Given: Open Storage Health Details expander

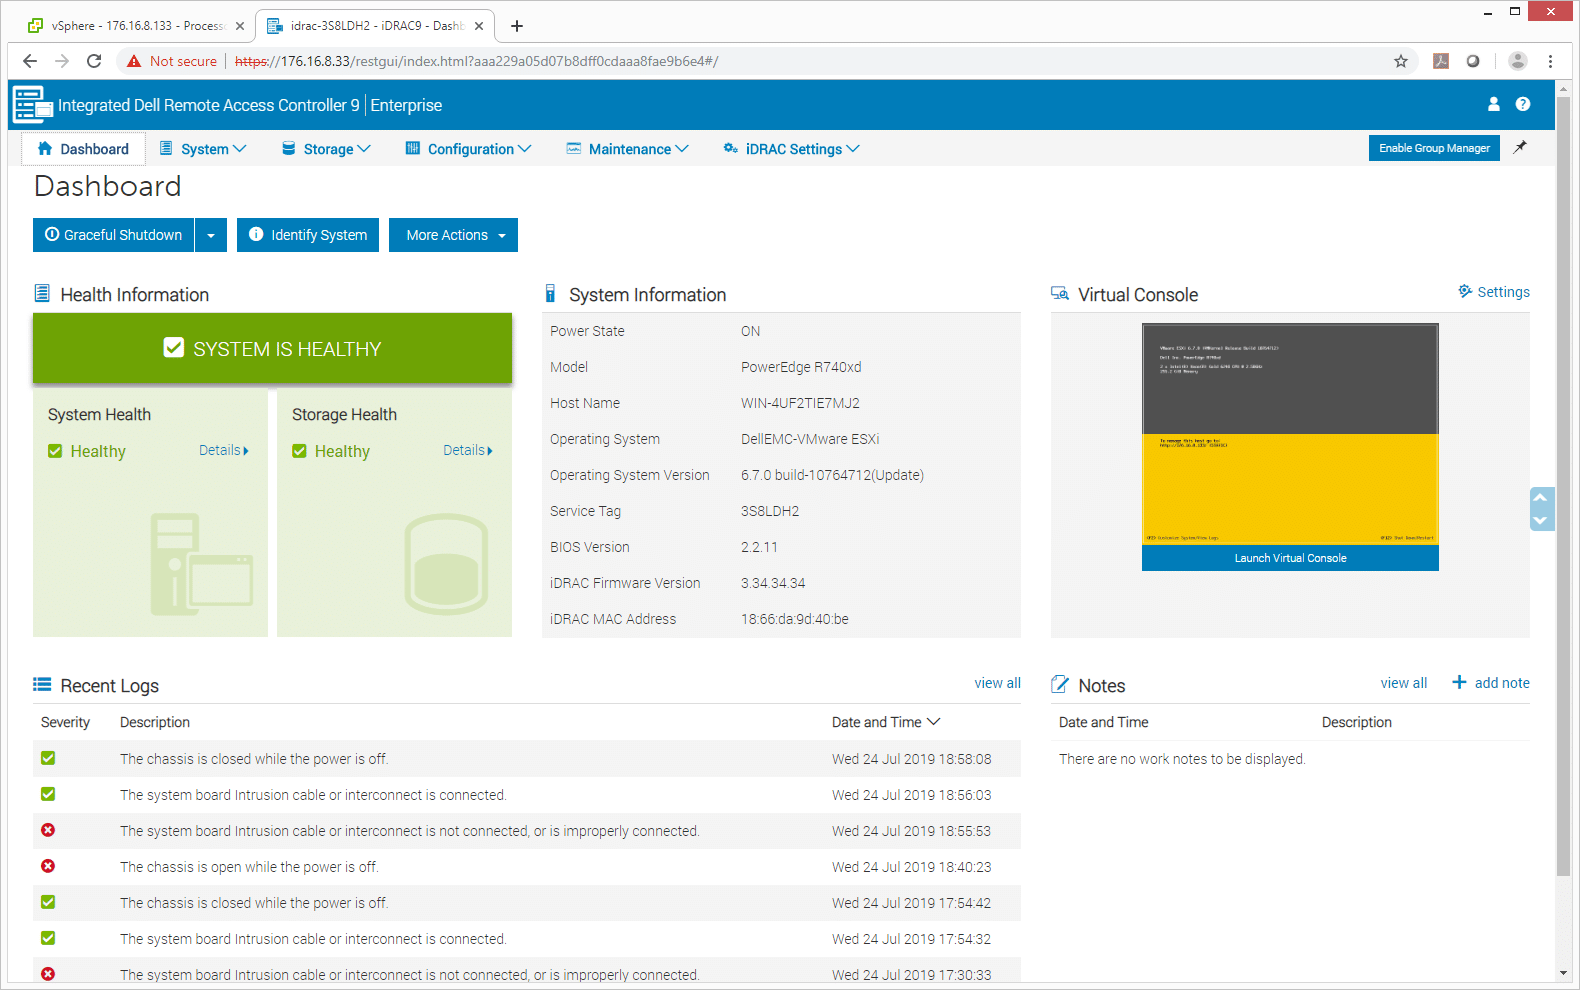Looking at the screenshot, I should pyautogui.click(x=468, y=450).
